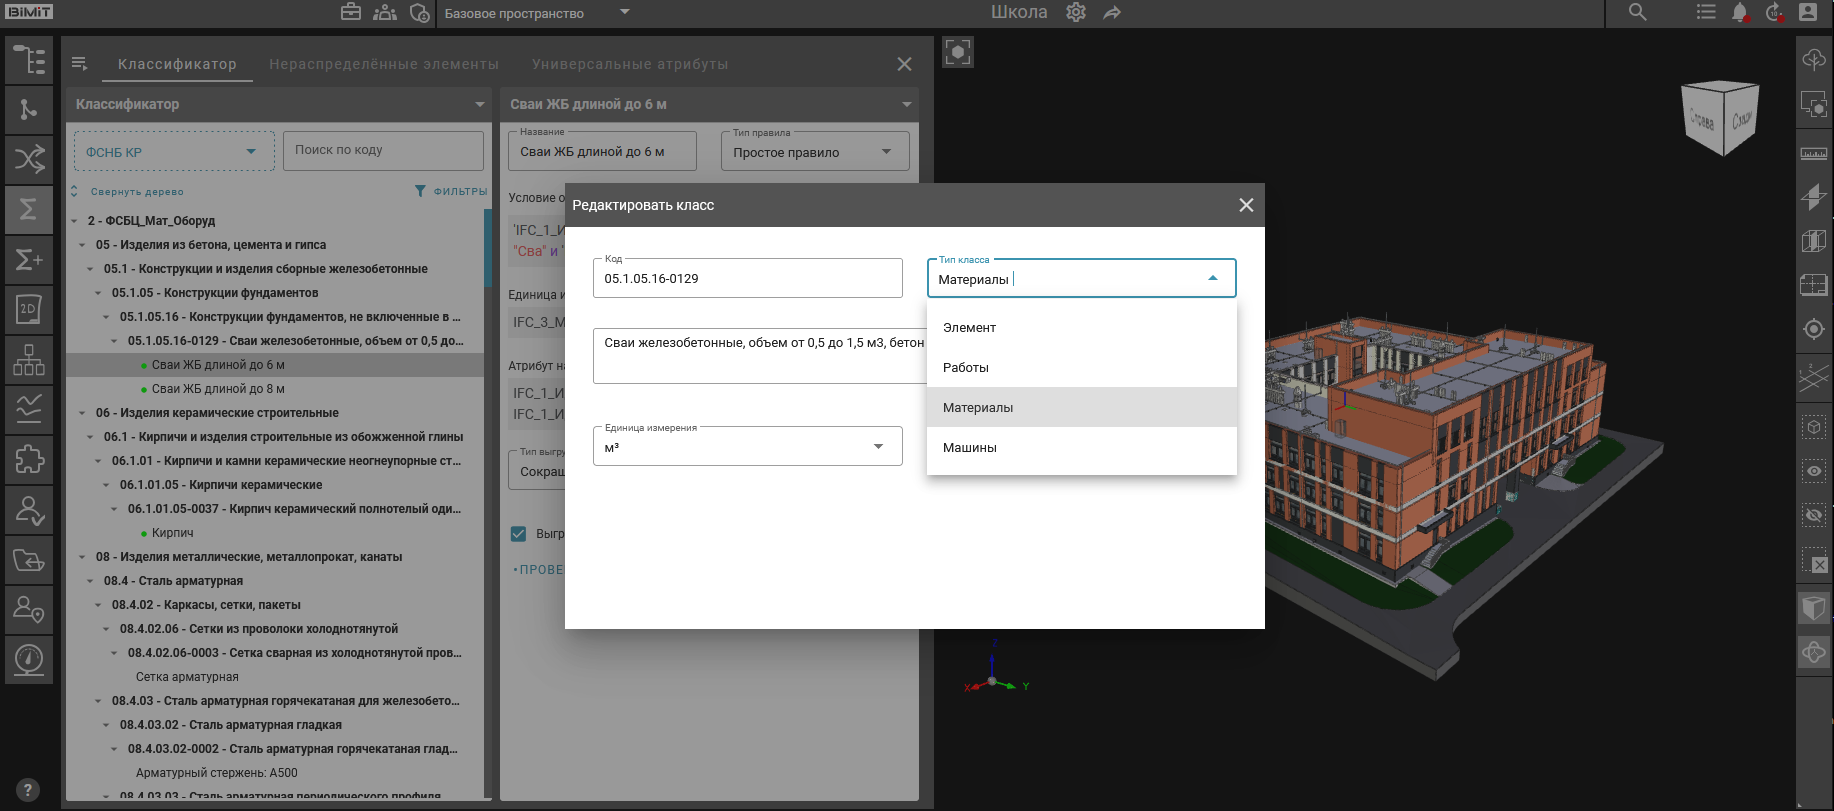Screen dimensions: 1834x811
Task: Click the Поиск по коду search field
Action: click(383, 150)
